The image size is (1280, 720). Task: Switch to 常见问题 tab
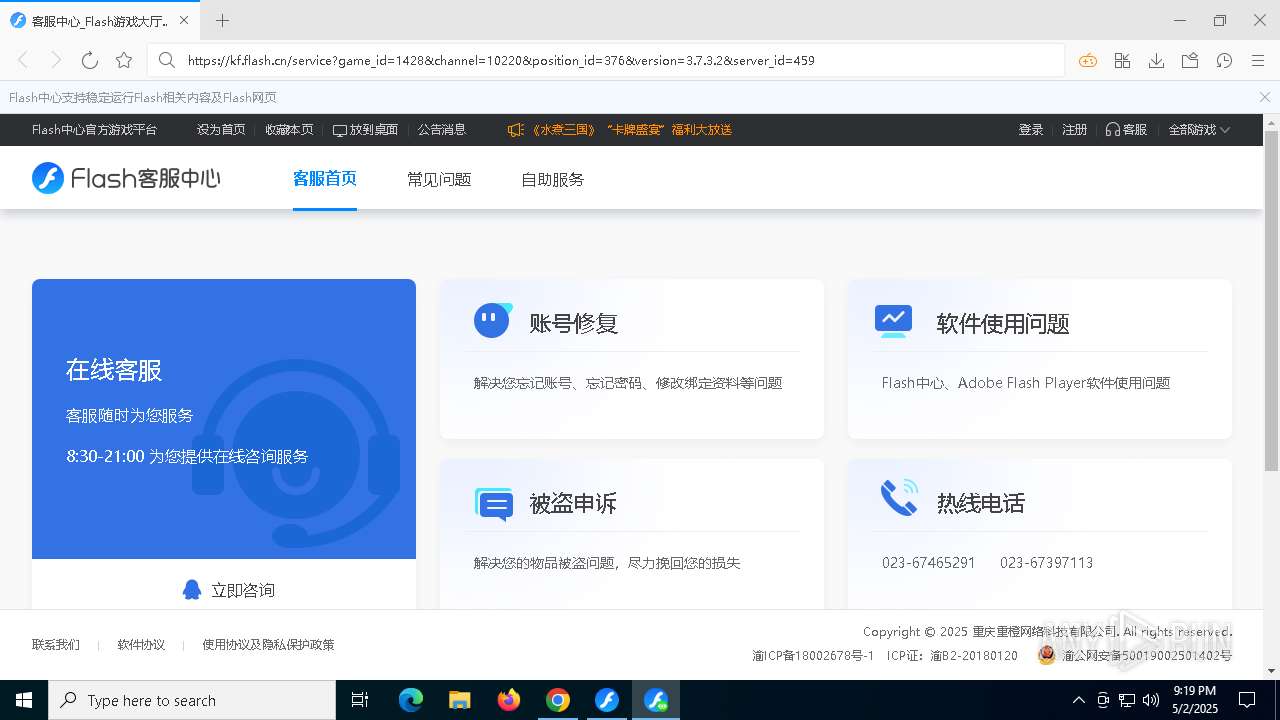(x=439, y=180)
